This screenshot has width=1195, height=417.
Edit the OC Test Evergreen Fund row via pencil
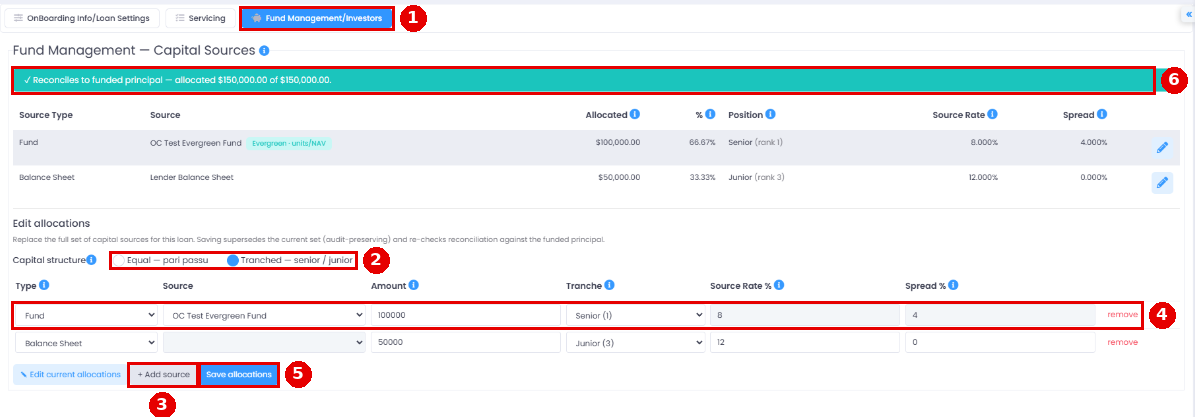tap(1161, 148)
